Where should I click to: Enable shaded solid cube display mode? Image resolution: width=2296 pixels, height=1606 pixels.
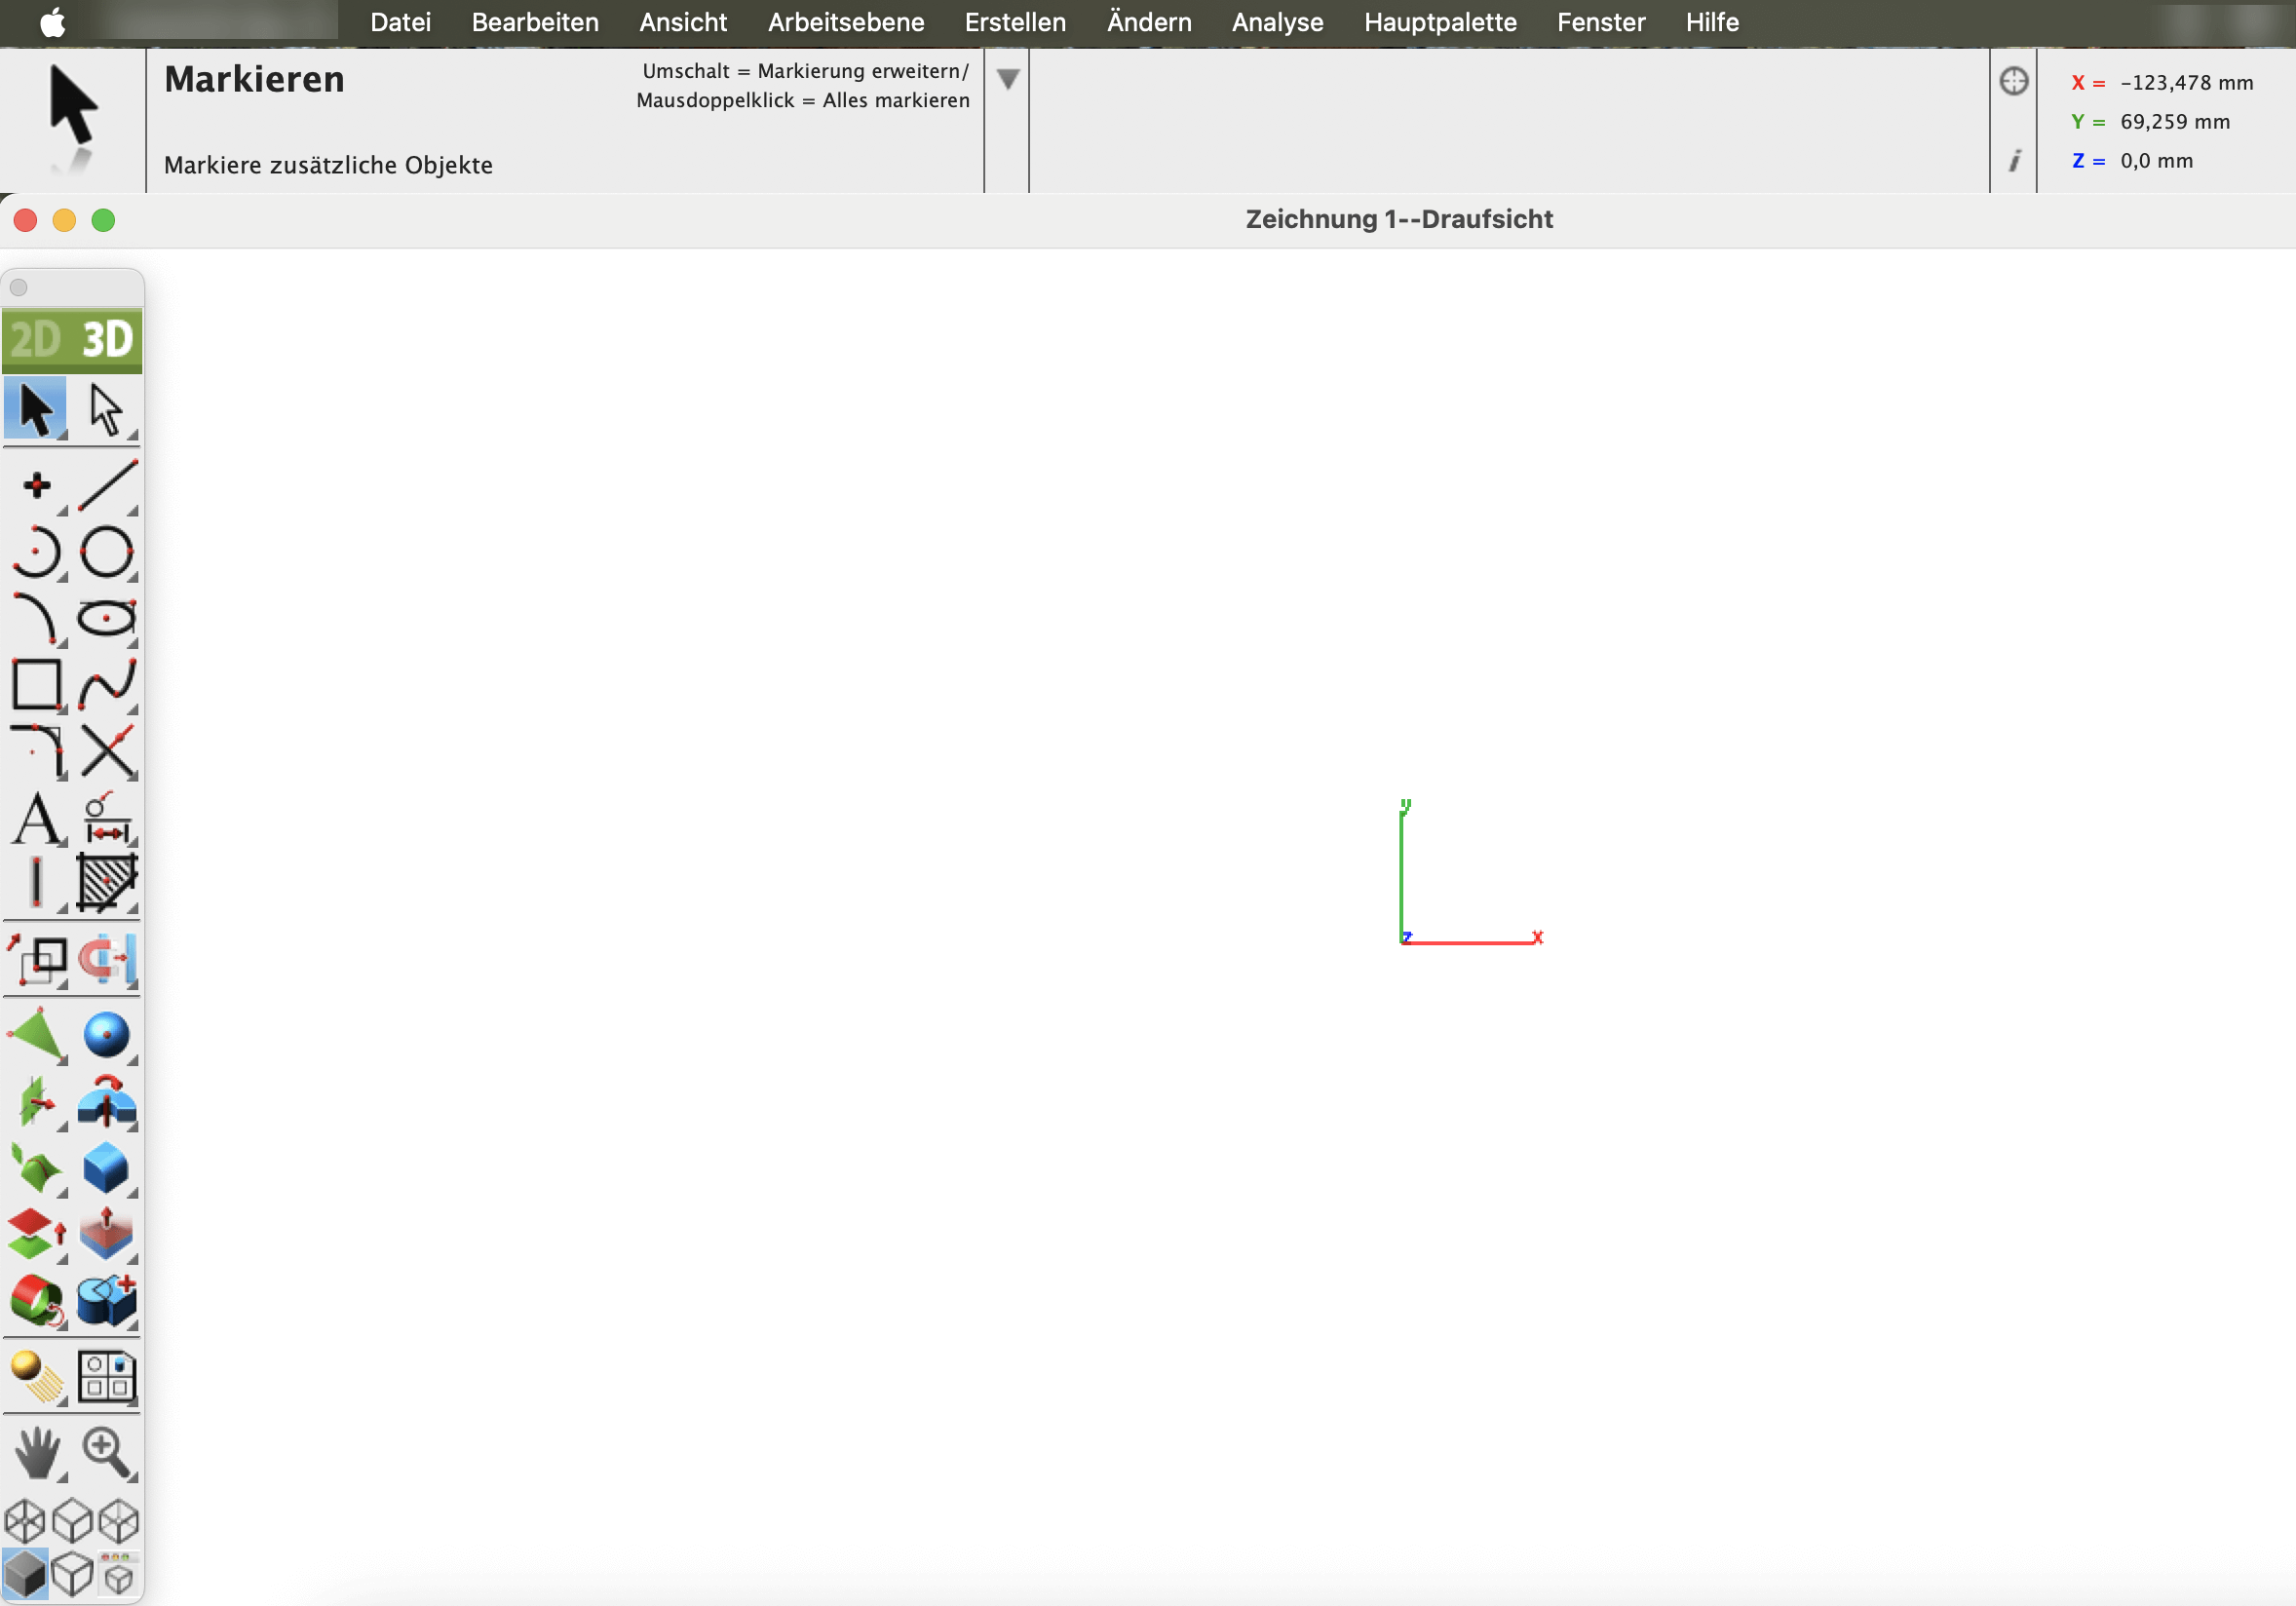tap(25, 1575)
